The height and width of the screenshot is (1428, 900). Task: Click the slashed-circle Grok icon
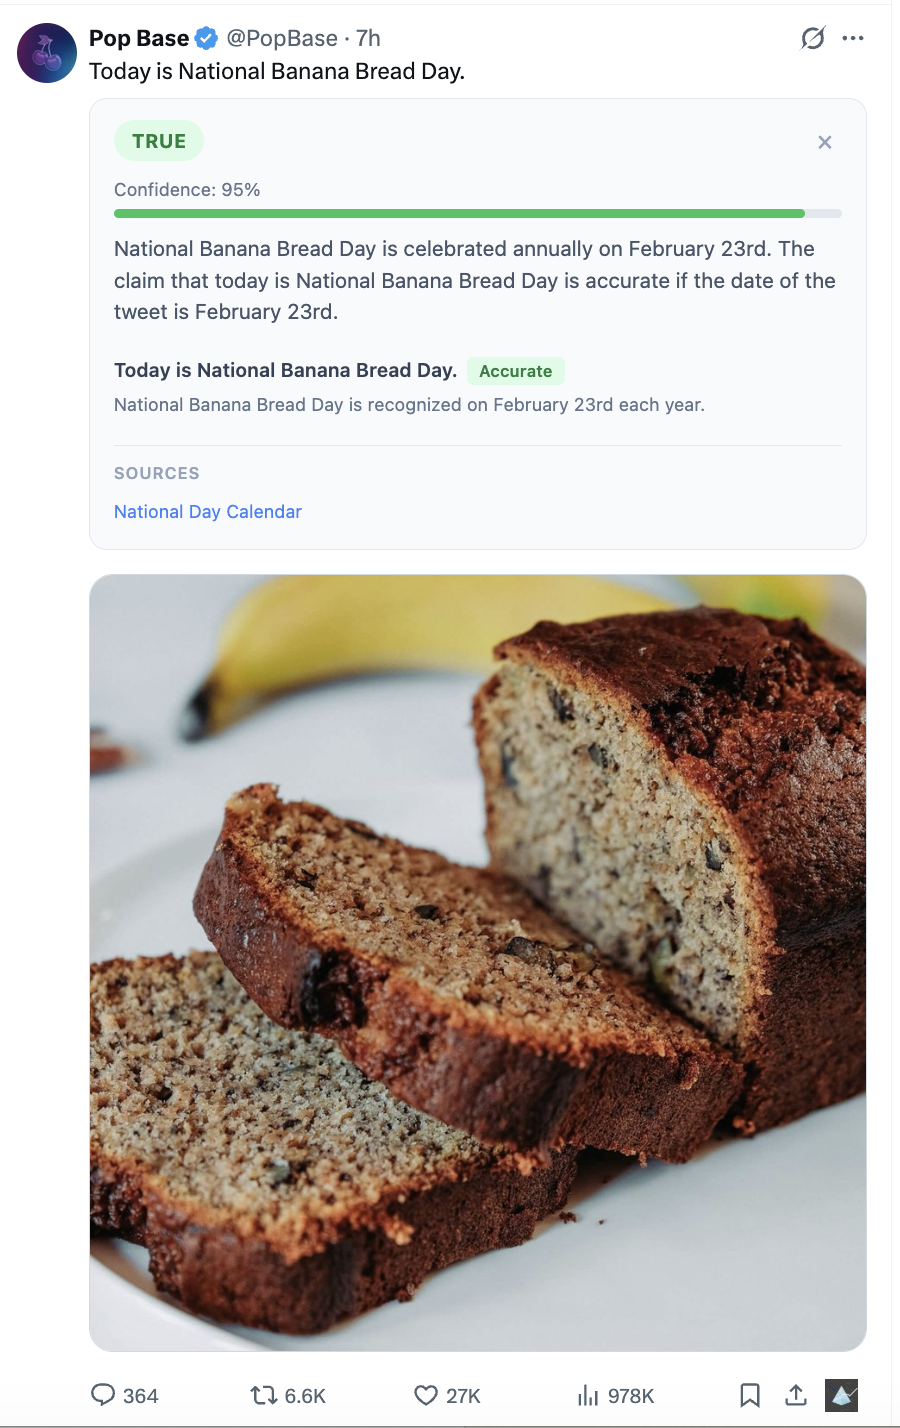[x=813, y=37]
